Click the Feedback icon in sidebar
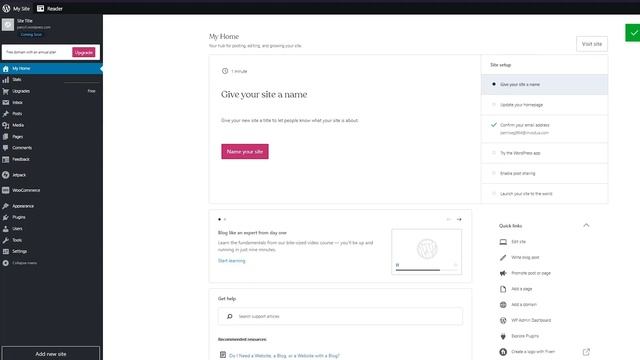The height and width of the screenshot is (360, 640). (6, 159)
